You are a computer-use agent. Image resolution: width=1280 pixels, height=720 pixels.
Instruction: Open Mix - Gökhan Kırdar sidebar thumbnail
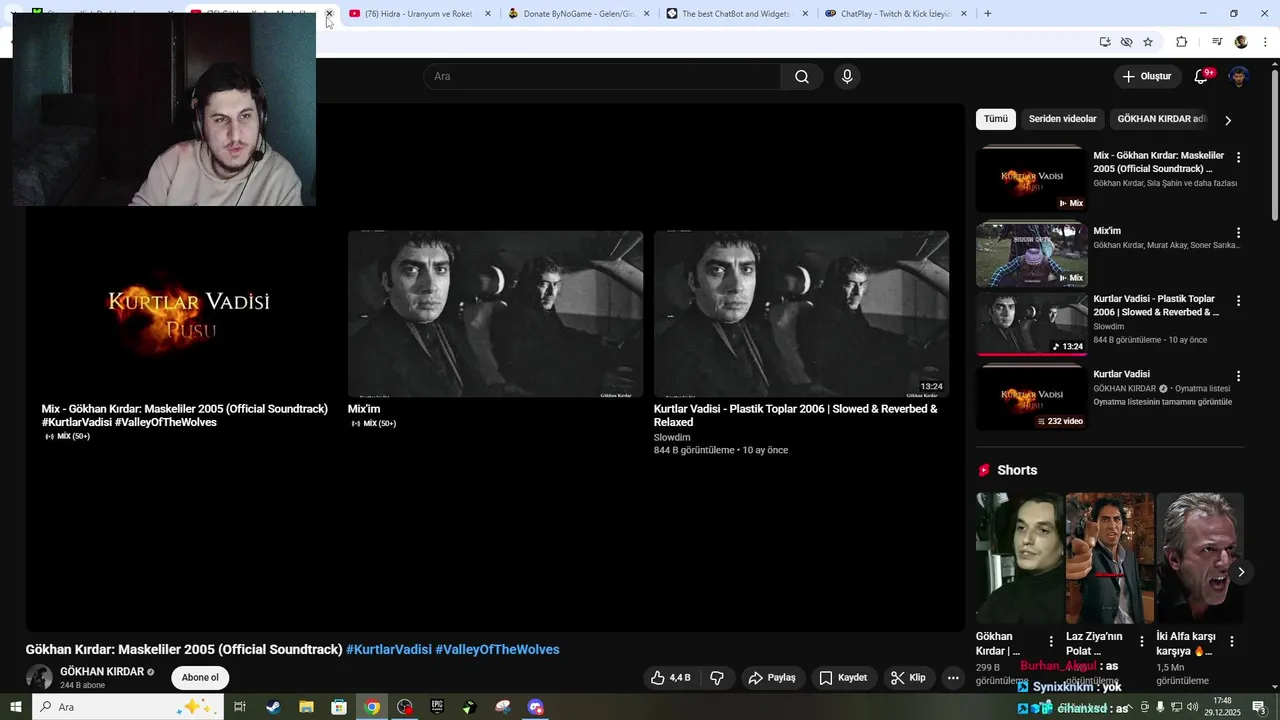tap(1032, 179)
